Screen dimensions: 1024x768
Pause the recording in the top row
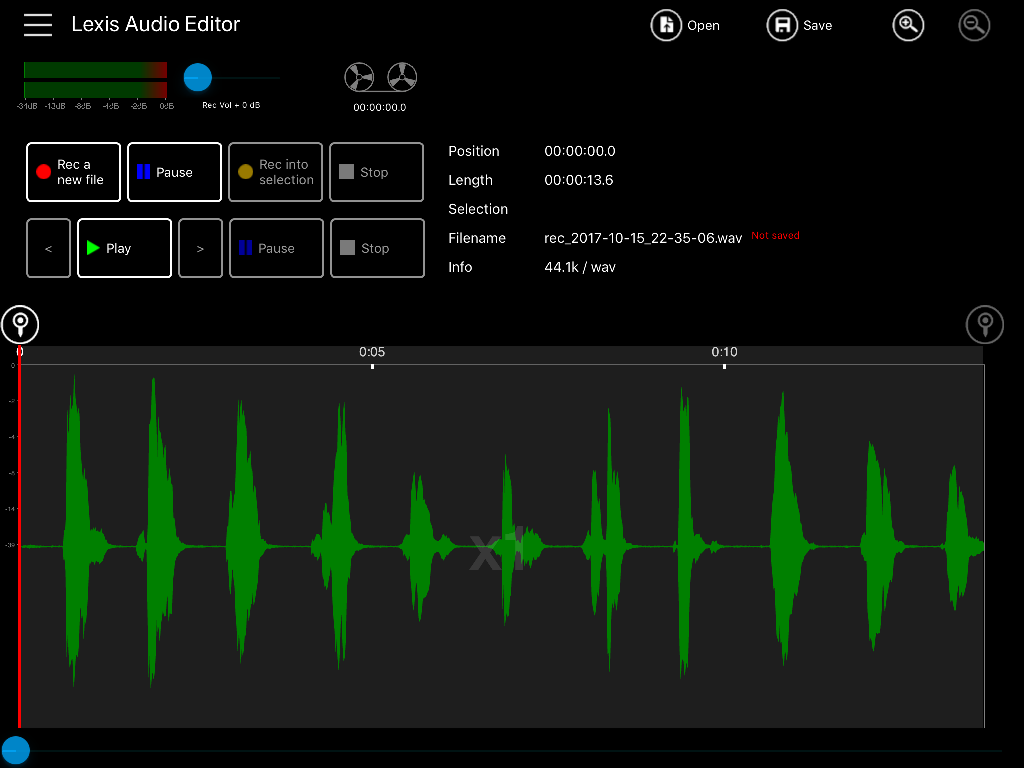pyautogui.click(x=174, y=172)
